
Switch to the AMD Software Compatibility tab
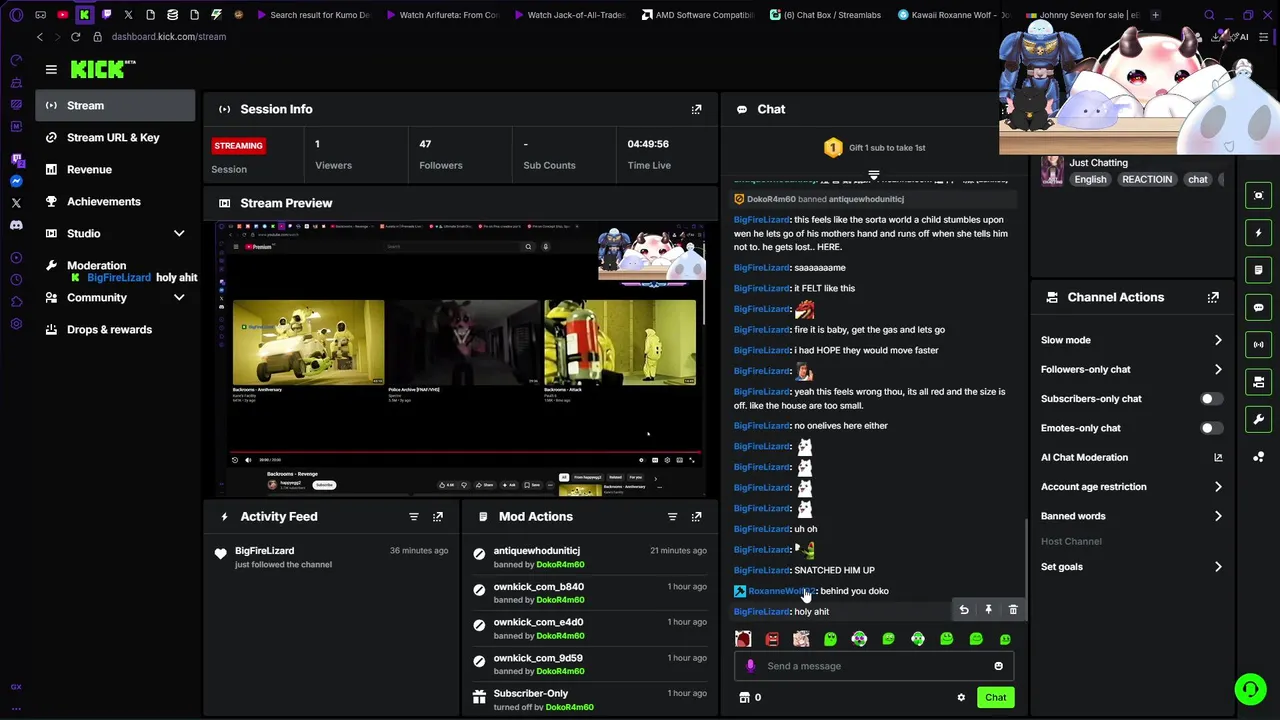click(x=697, y=15)
